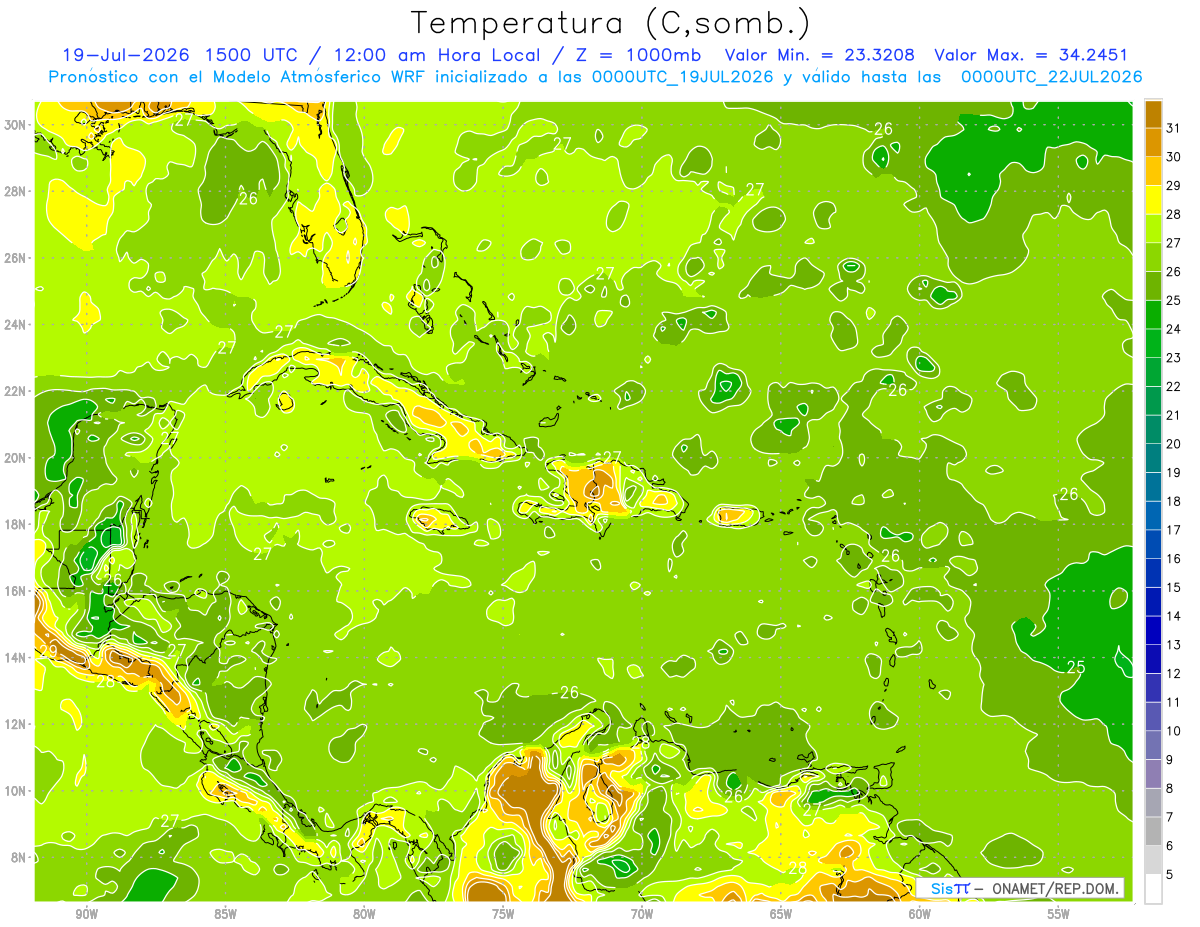Click the legend value 18
The image size is (1200, 927).
tap(1173, 502)
